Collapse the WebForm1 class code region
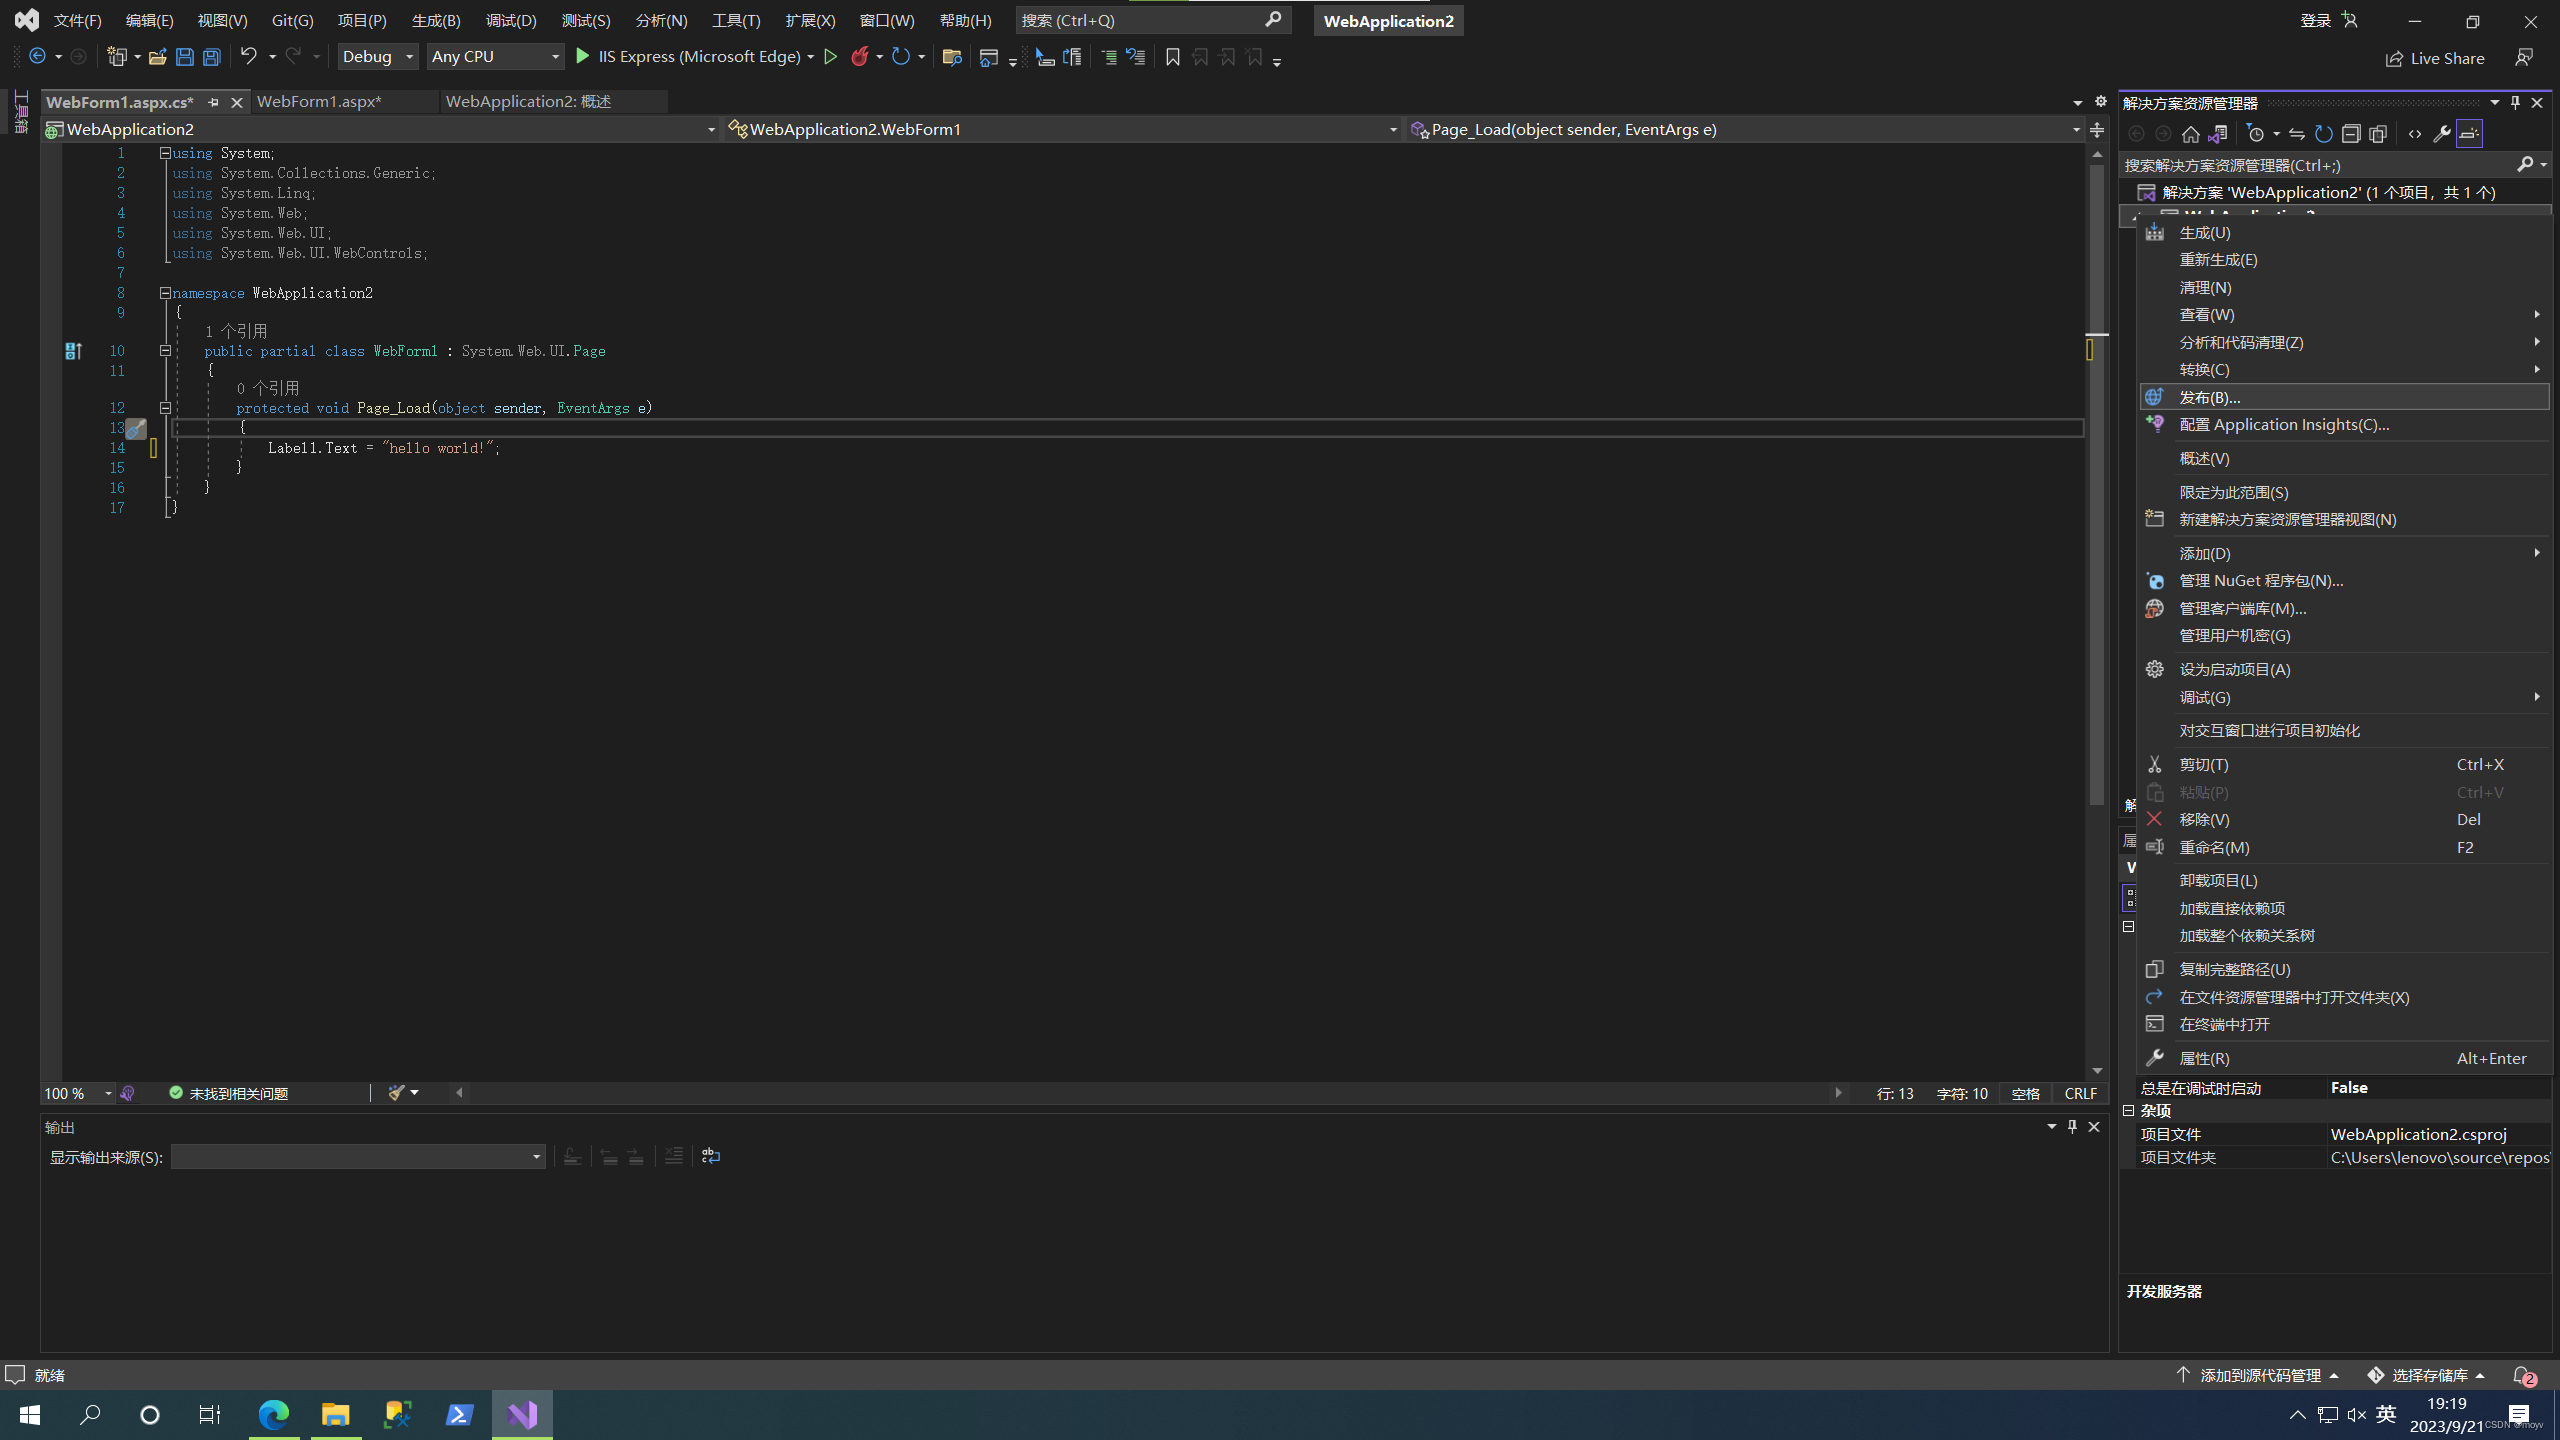 (x=165, y=351)
